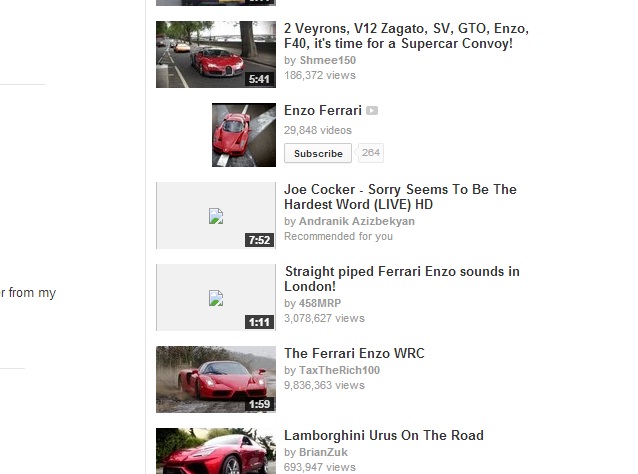The image size is (638, 474).
Task: Visit uploader TaxTheRich100's channel
Action: click(339, 370)
